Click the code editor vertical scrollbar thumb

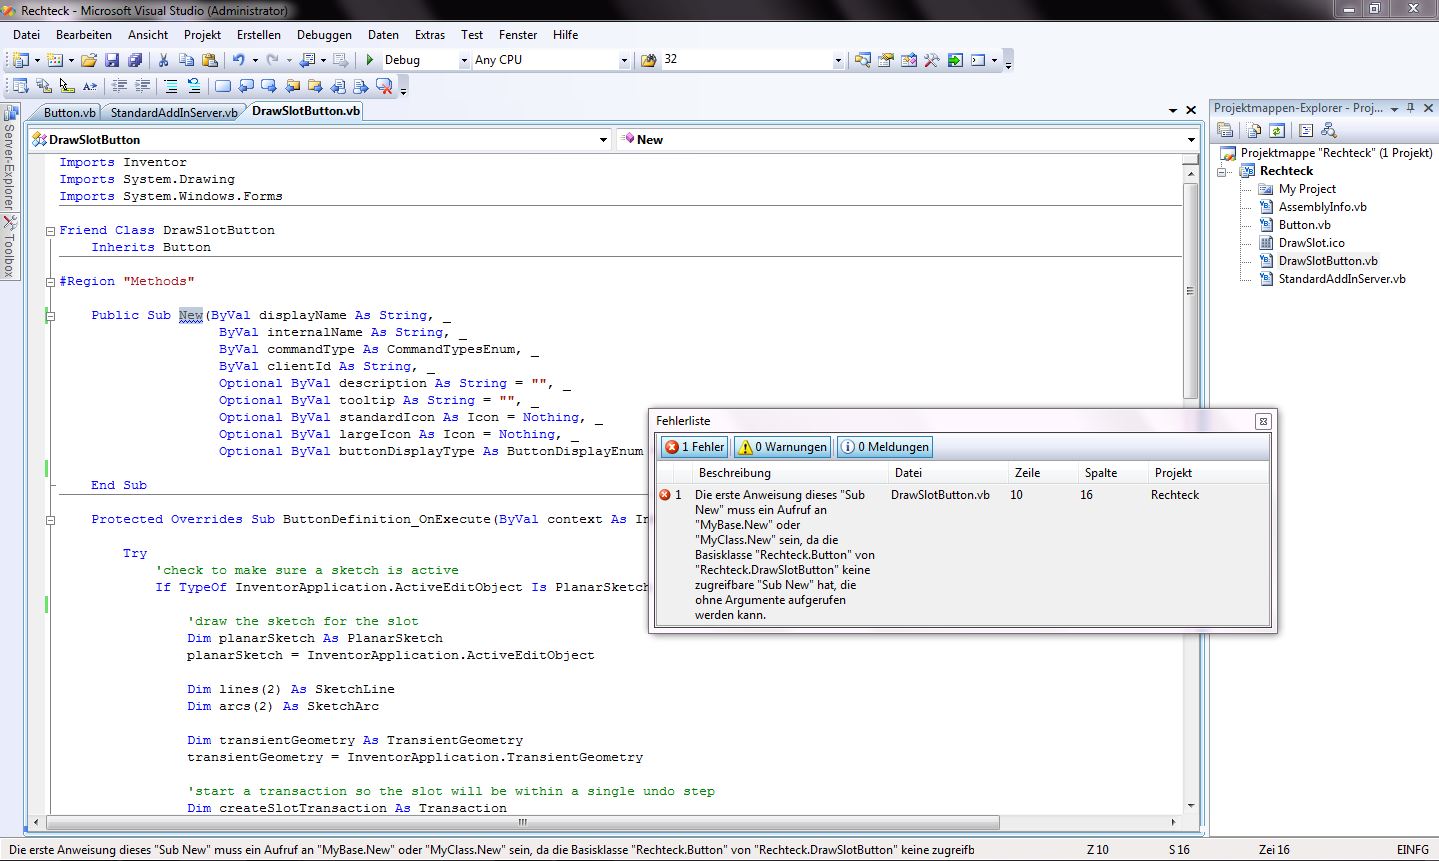click(x=1190, y=290)
